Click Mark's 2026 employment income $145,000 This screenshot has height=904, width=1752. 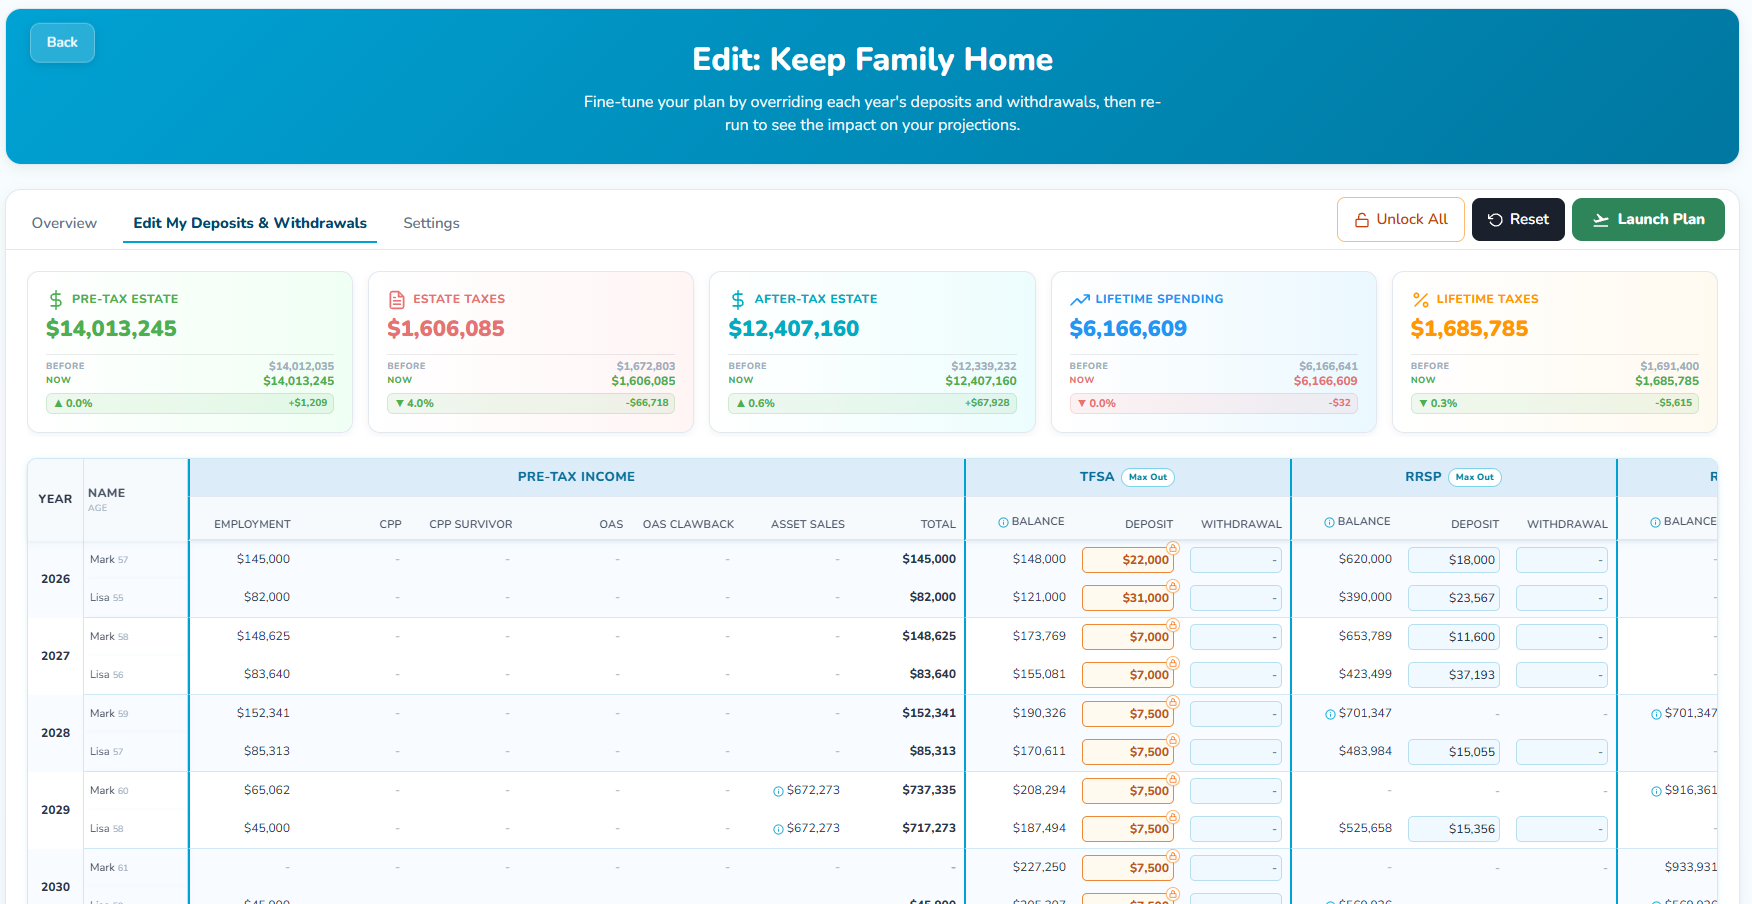point(263,559)
